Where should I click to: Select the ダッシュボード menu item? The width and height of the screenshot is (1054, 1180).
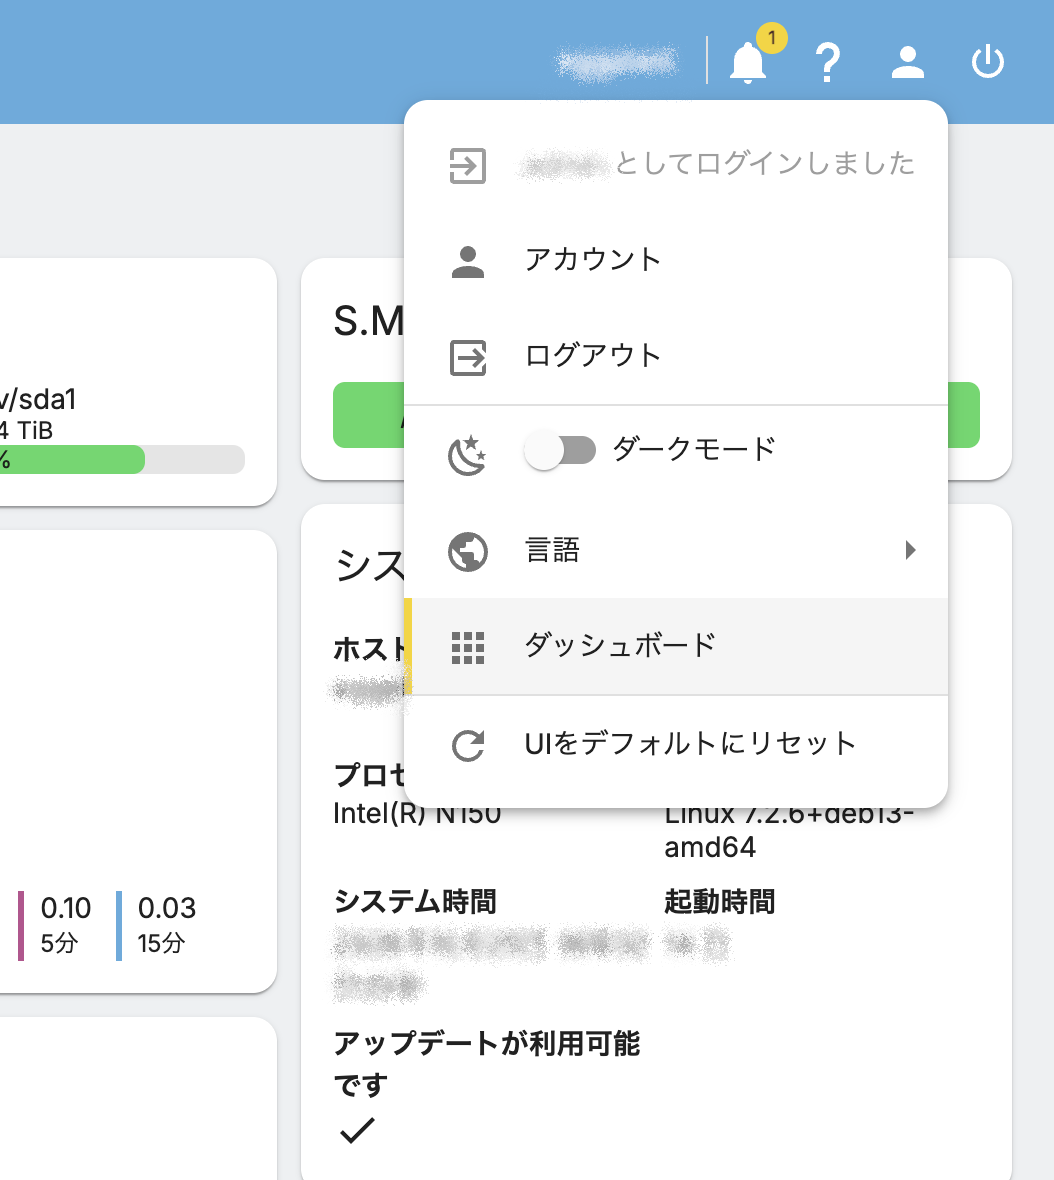676,646
